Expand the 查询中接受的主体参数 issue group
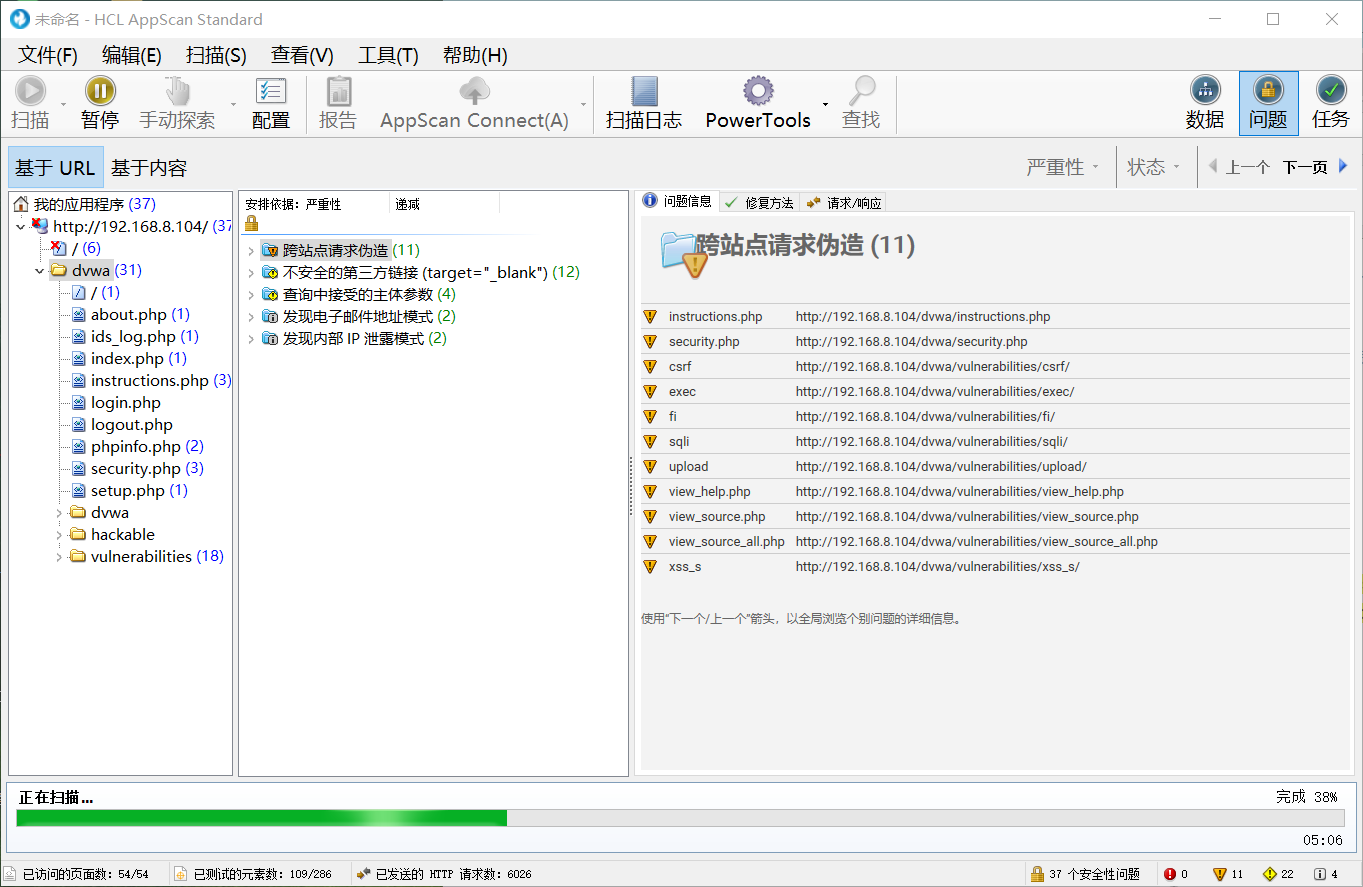The width and height of the screenshot is (1363, 887). click(251, 294)
